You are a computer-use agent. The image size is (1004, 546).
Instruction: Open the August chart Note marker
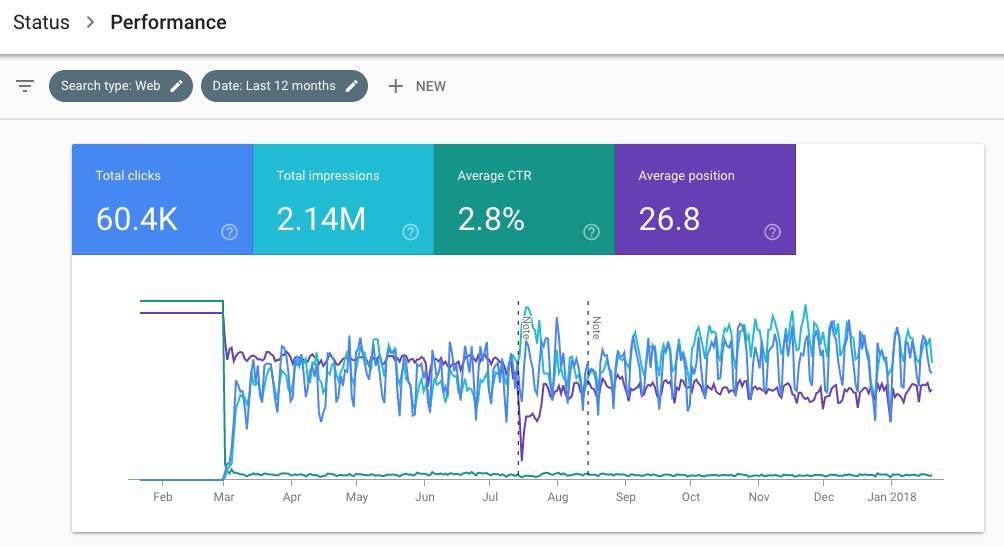[595, 328]
